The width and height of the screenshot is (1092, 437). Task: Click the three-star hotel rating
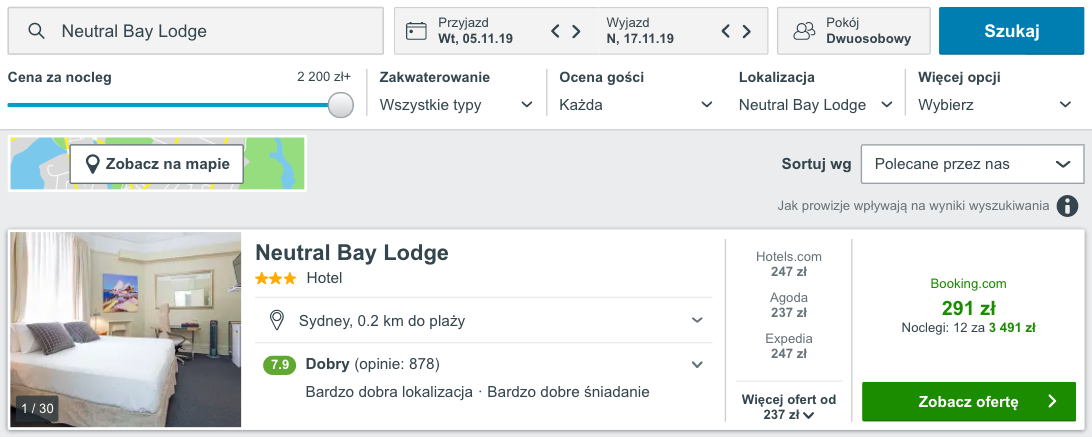coord(275,278)
